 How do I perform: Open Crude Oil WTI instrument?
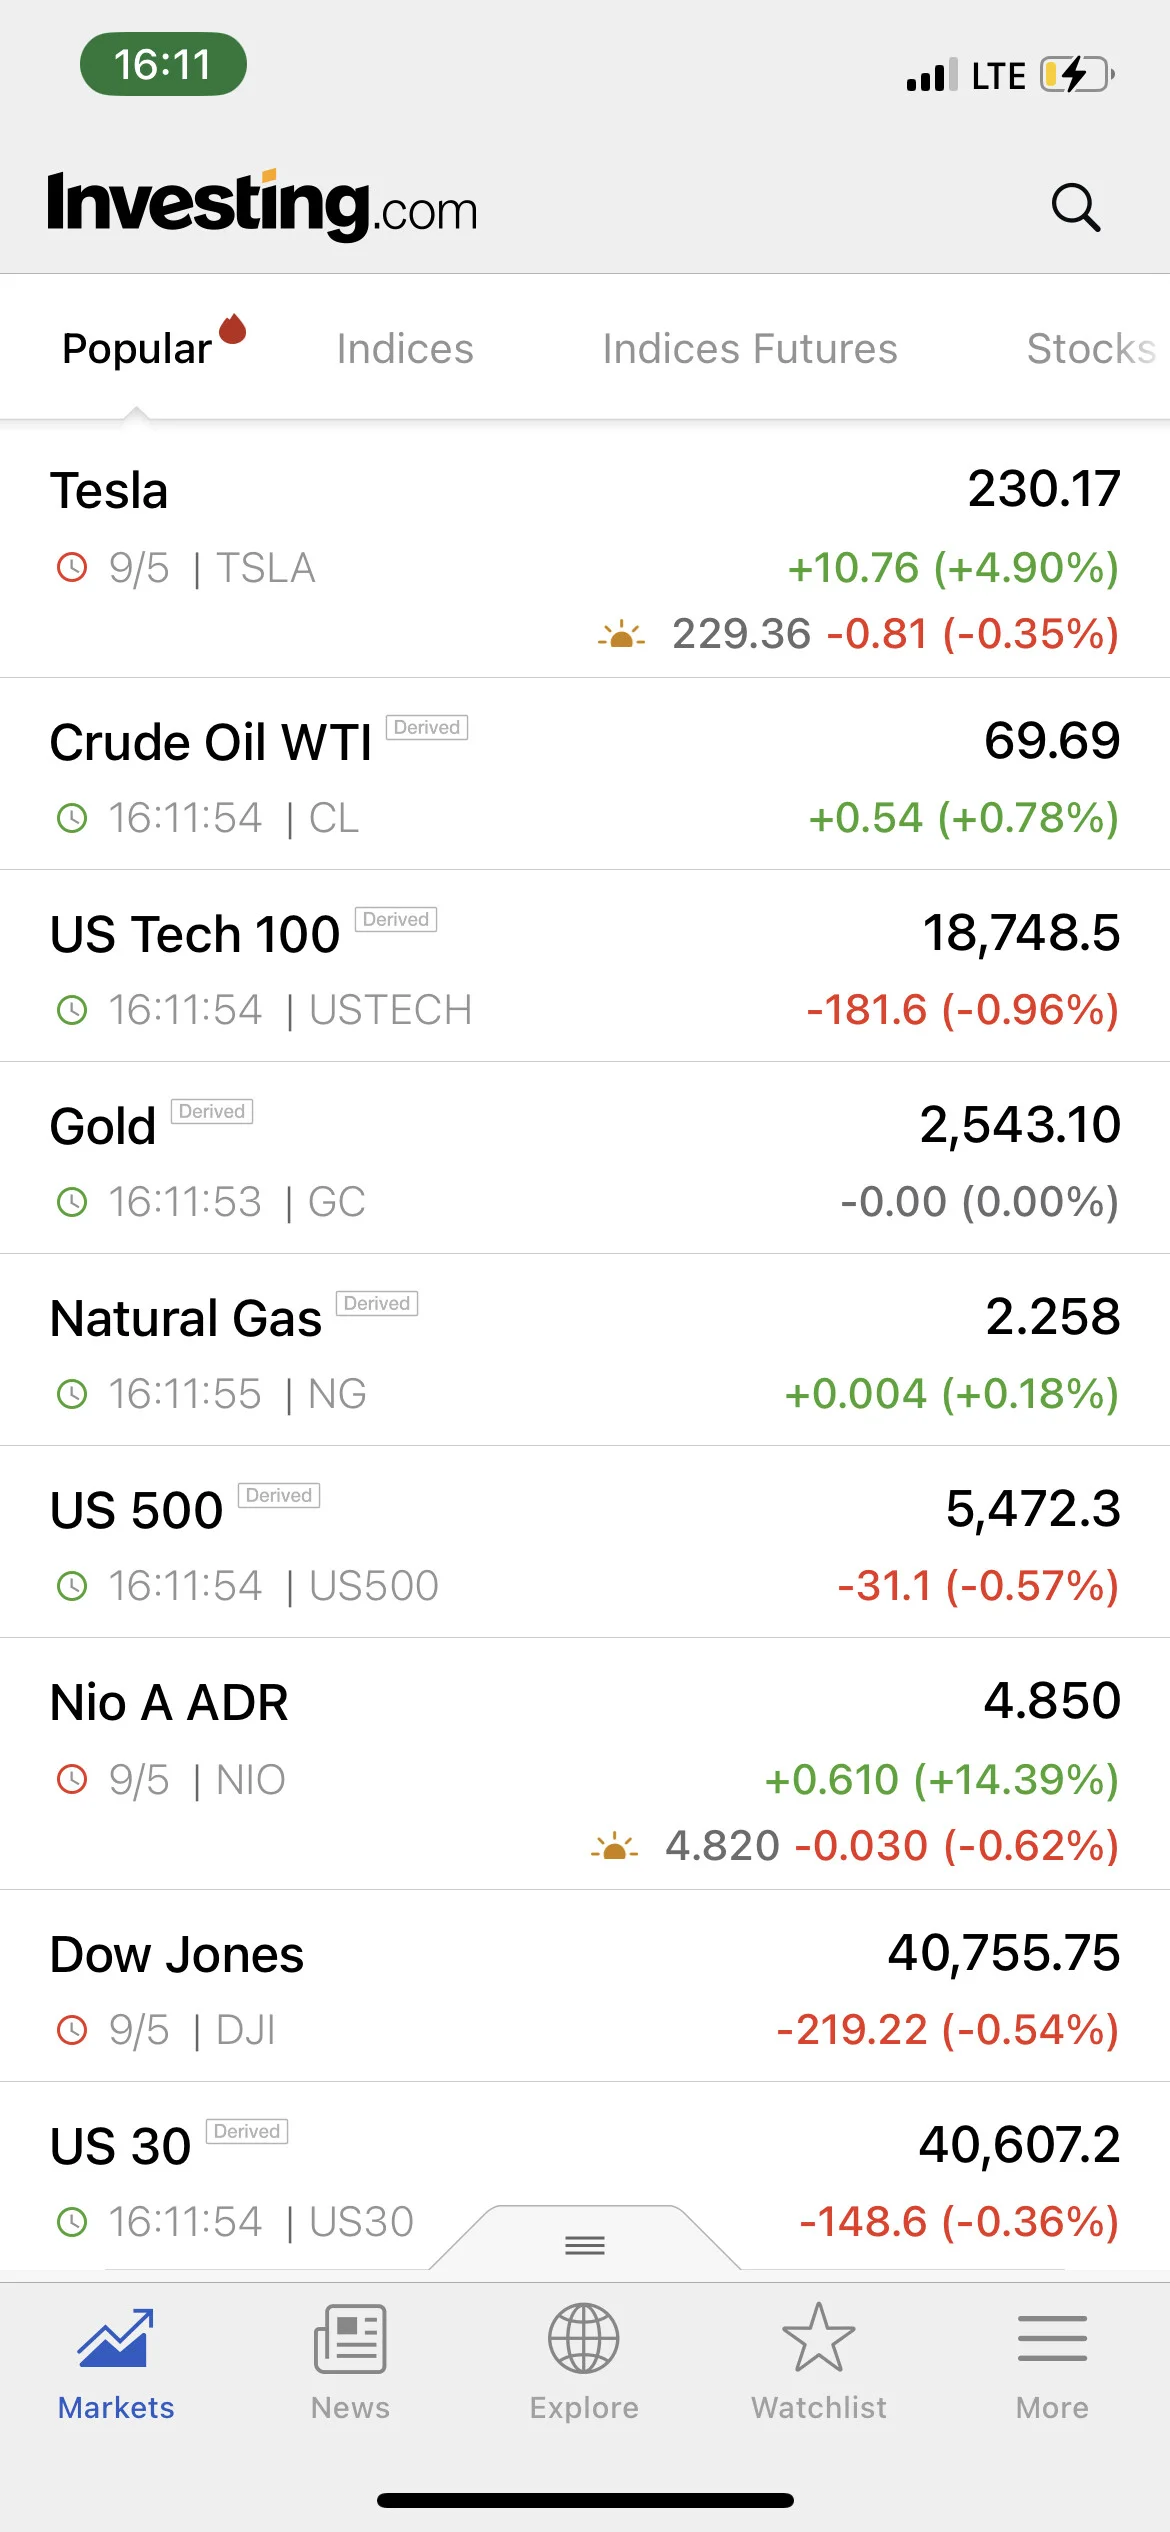tap(585, 775)
